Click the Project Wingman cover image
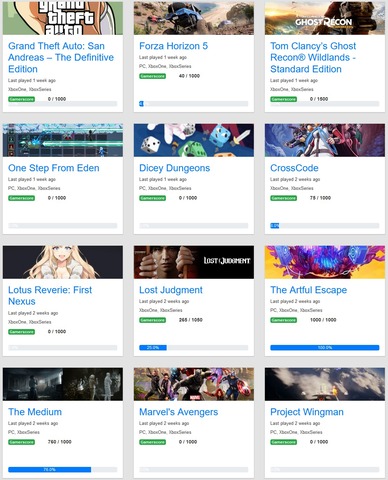The width and height of the screenshot is (388, 480). (x=325, y=384)
